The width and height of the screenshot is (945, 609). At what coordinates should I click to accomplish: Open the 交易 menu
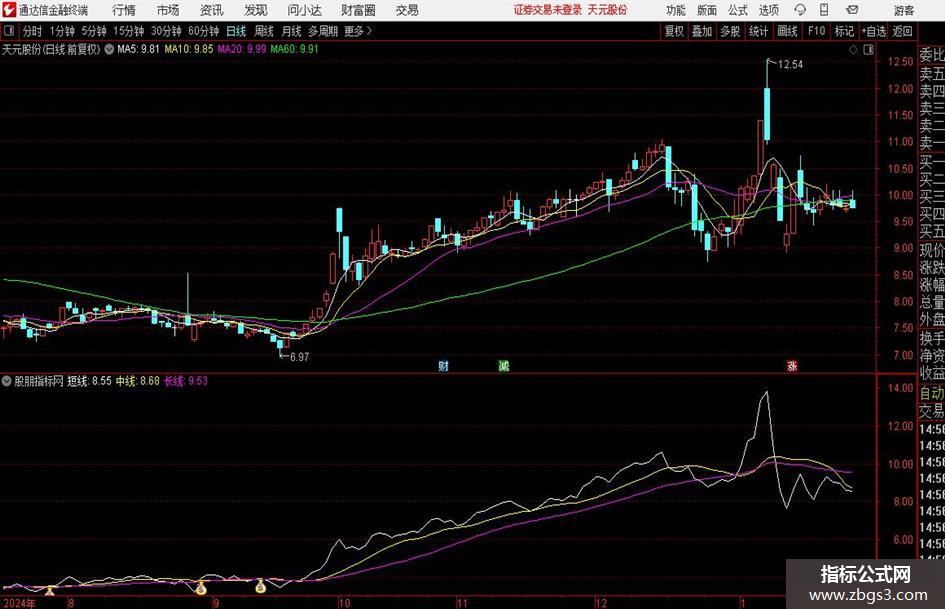(x=407, y=10)
